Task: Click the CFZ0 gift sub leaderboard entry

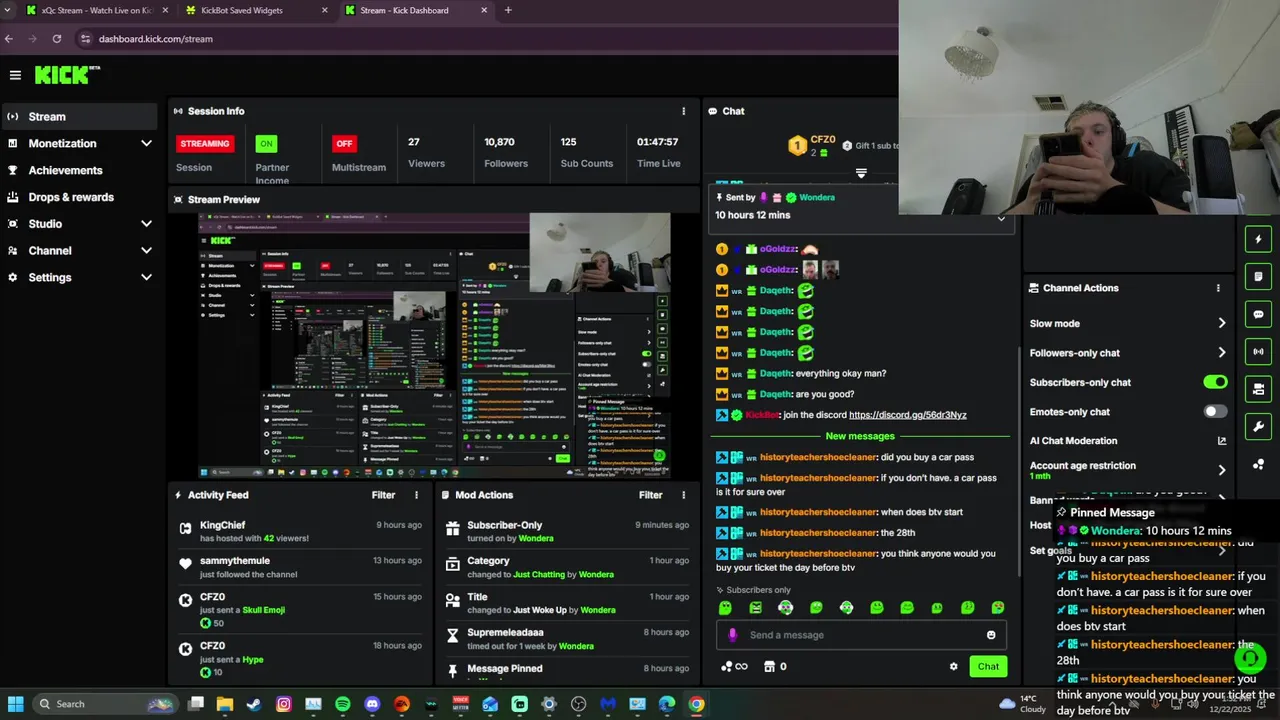Action: (x=812, y=146)
